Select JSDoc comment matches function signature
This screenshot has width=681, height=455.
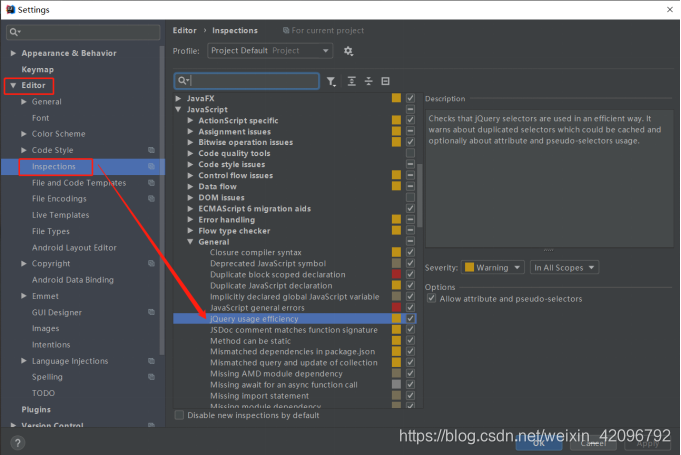294,330
